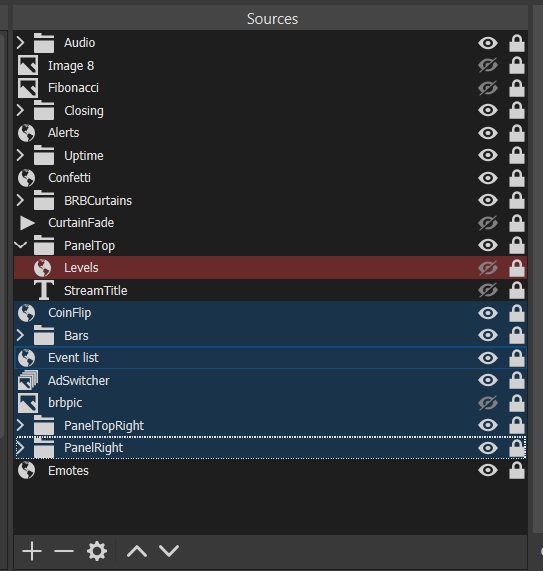Screen dimensions: 543x571
Task: Hide the Alerts source
Action: click(488, 133)
